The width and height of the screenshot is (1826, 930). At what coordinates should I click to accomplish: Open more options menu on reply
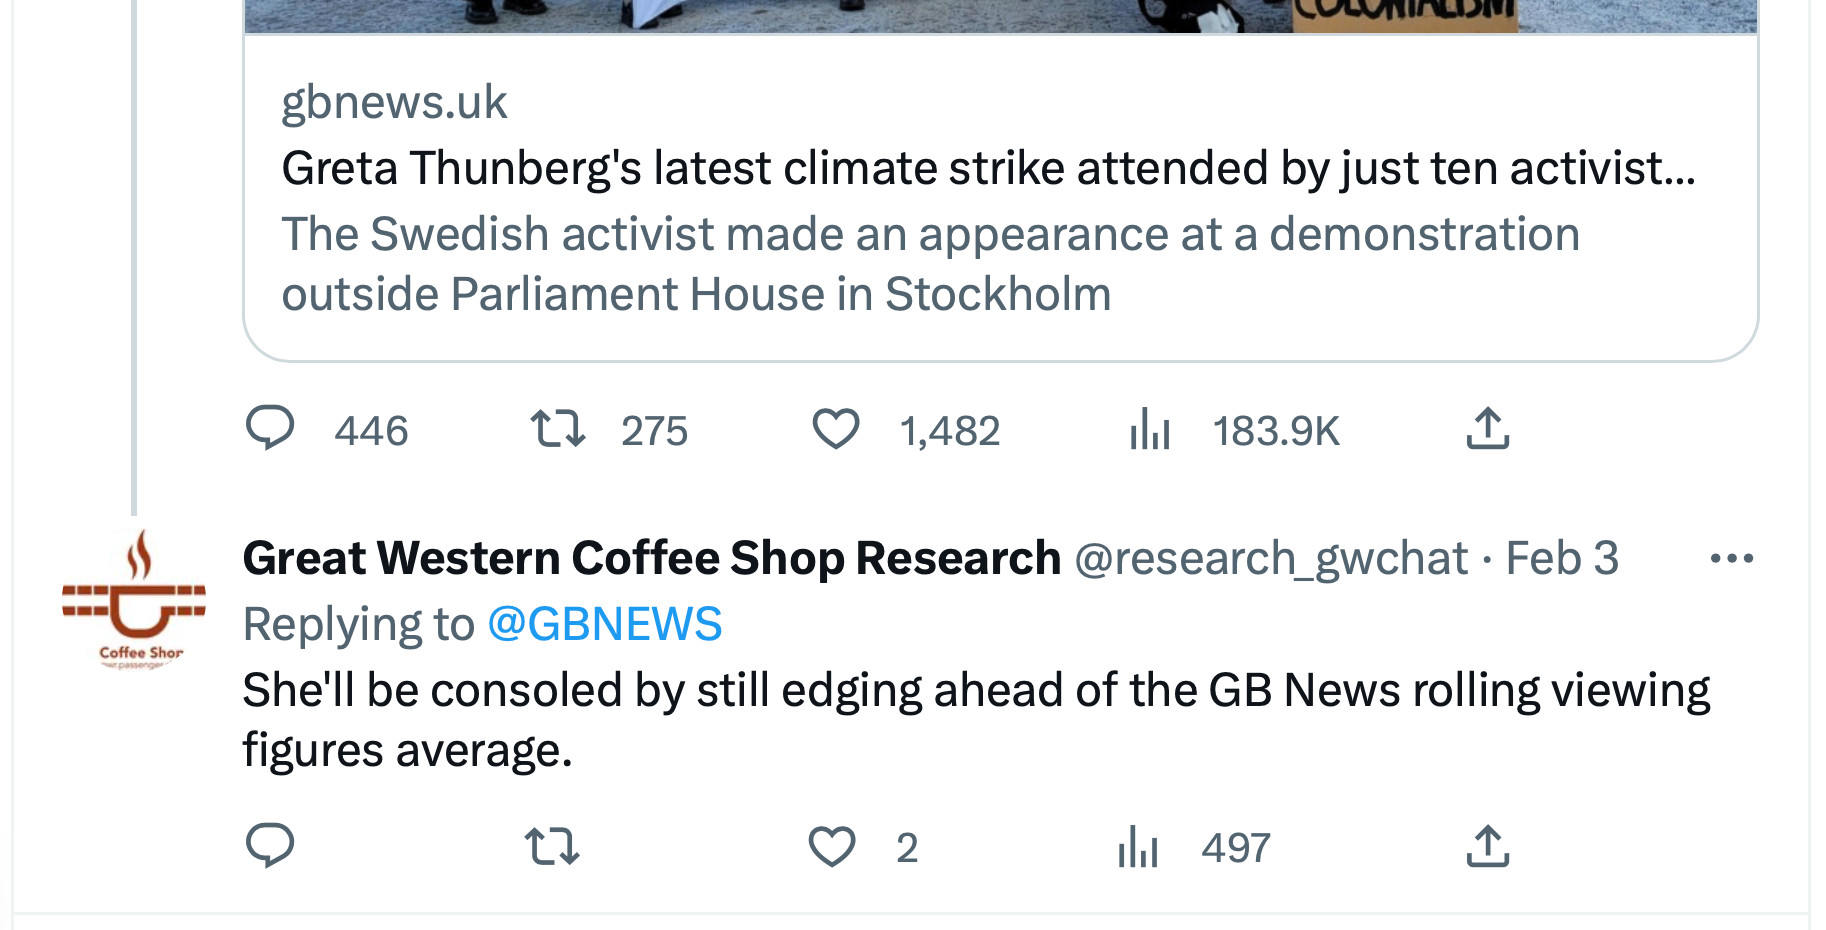tap(1731, 558)
